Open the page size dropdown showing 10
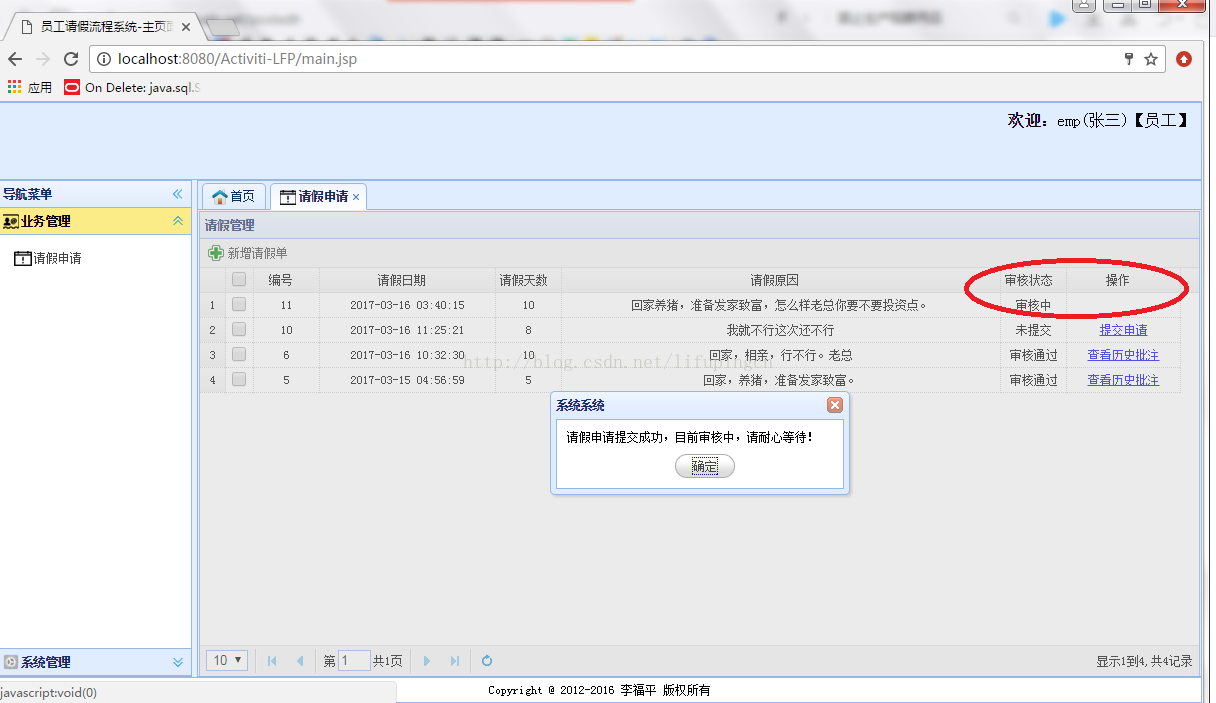This screenshot has width=1216, height=703. pos(227,660)
